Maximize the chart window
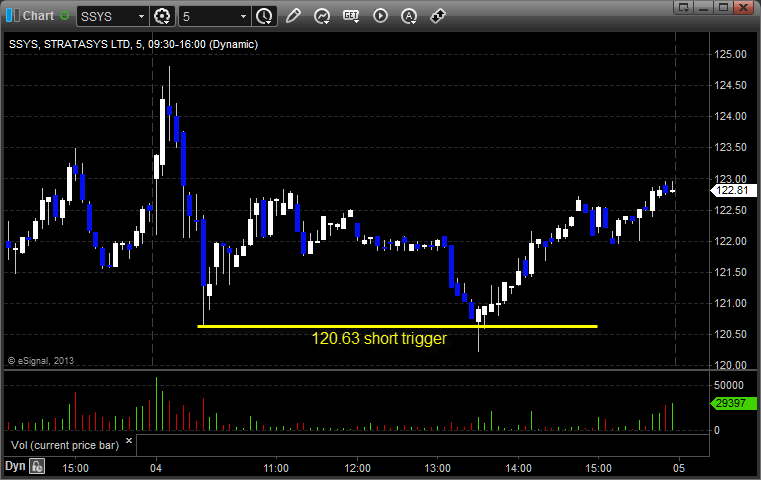Viewport: 761px width, 480px height. tap(723, 7)
